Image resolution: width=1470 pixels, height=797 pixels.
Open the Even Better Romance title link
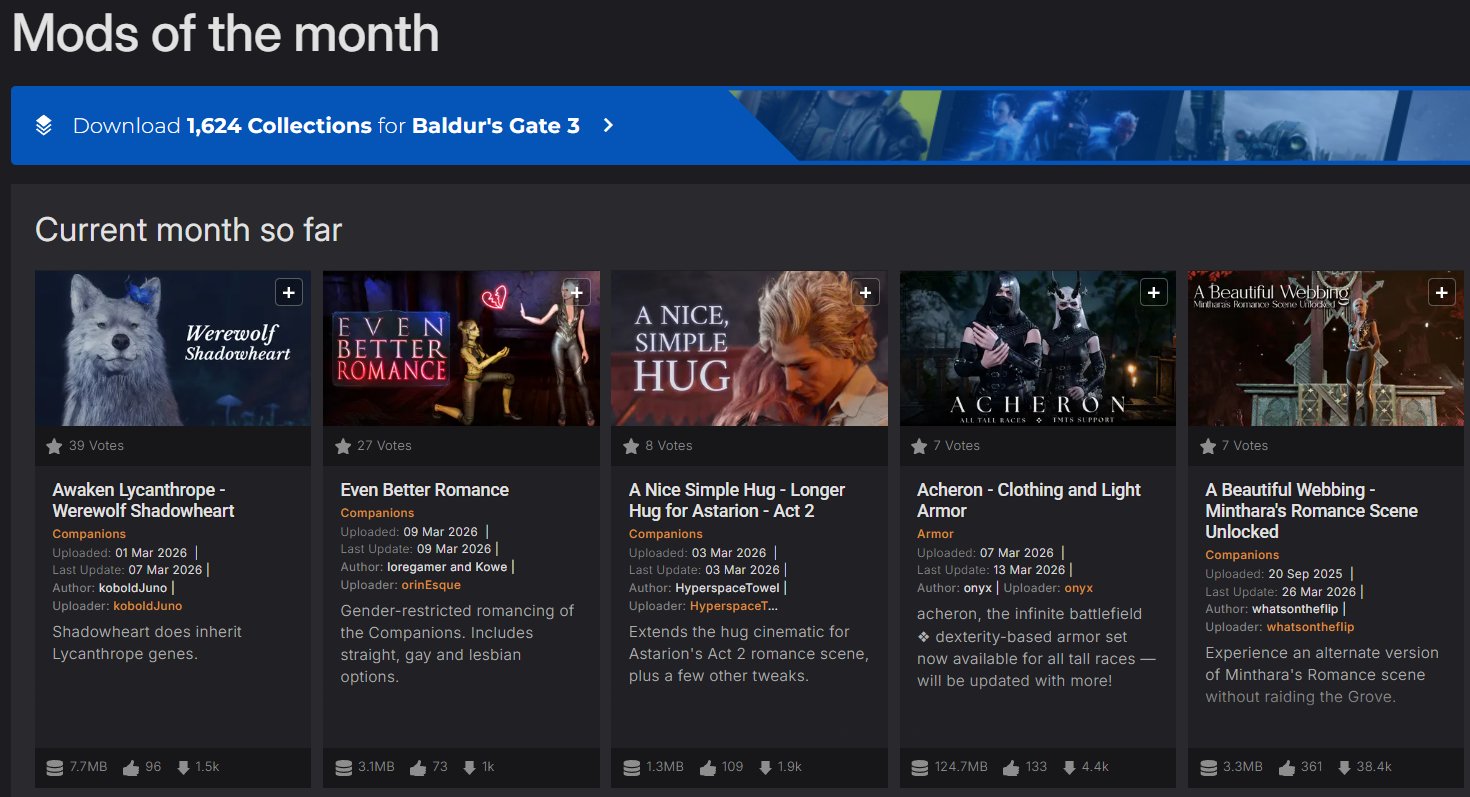(425, 490)
